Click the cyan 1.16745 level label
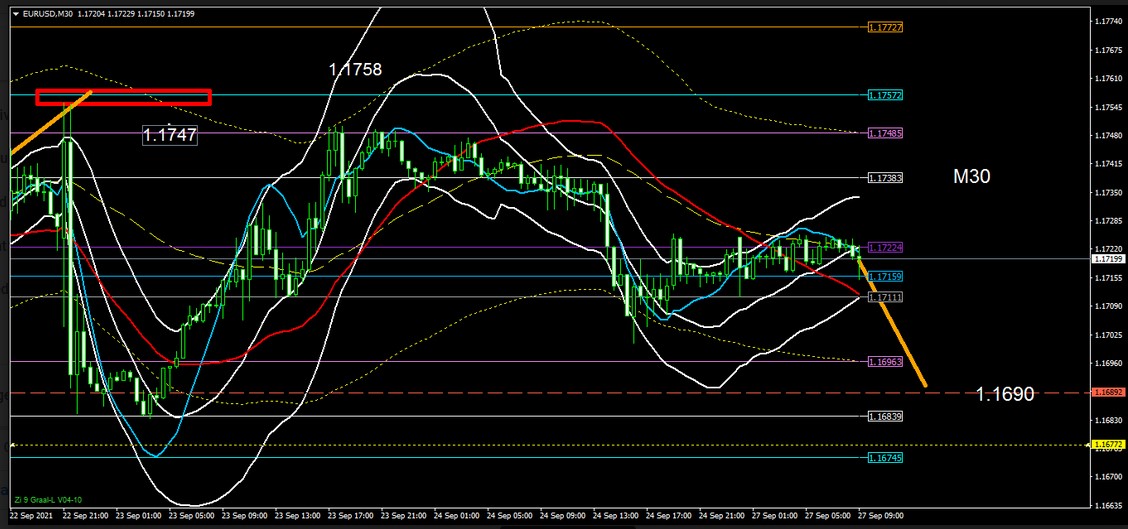Screen dimensions: 1128x529 coord(885,457)
